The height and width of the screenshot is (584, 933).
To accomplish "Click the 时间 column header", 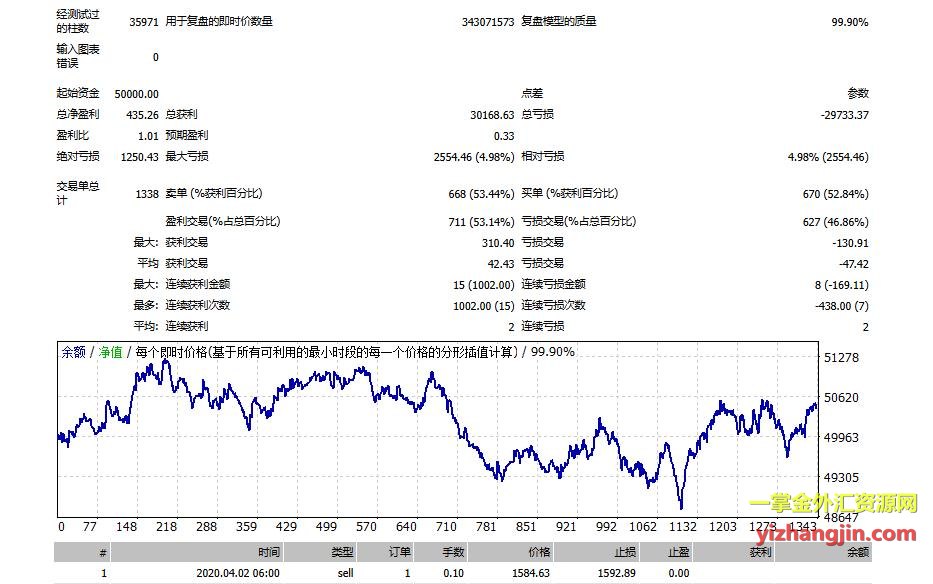I will point(267,552).
